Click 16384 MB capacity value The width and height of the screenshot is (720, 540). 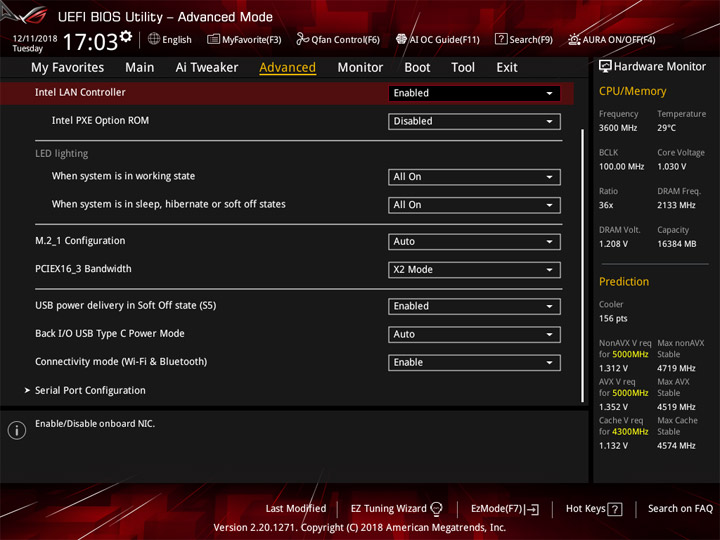coord(676,244)
